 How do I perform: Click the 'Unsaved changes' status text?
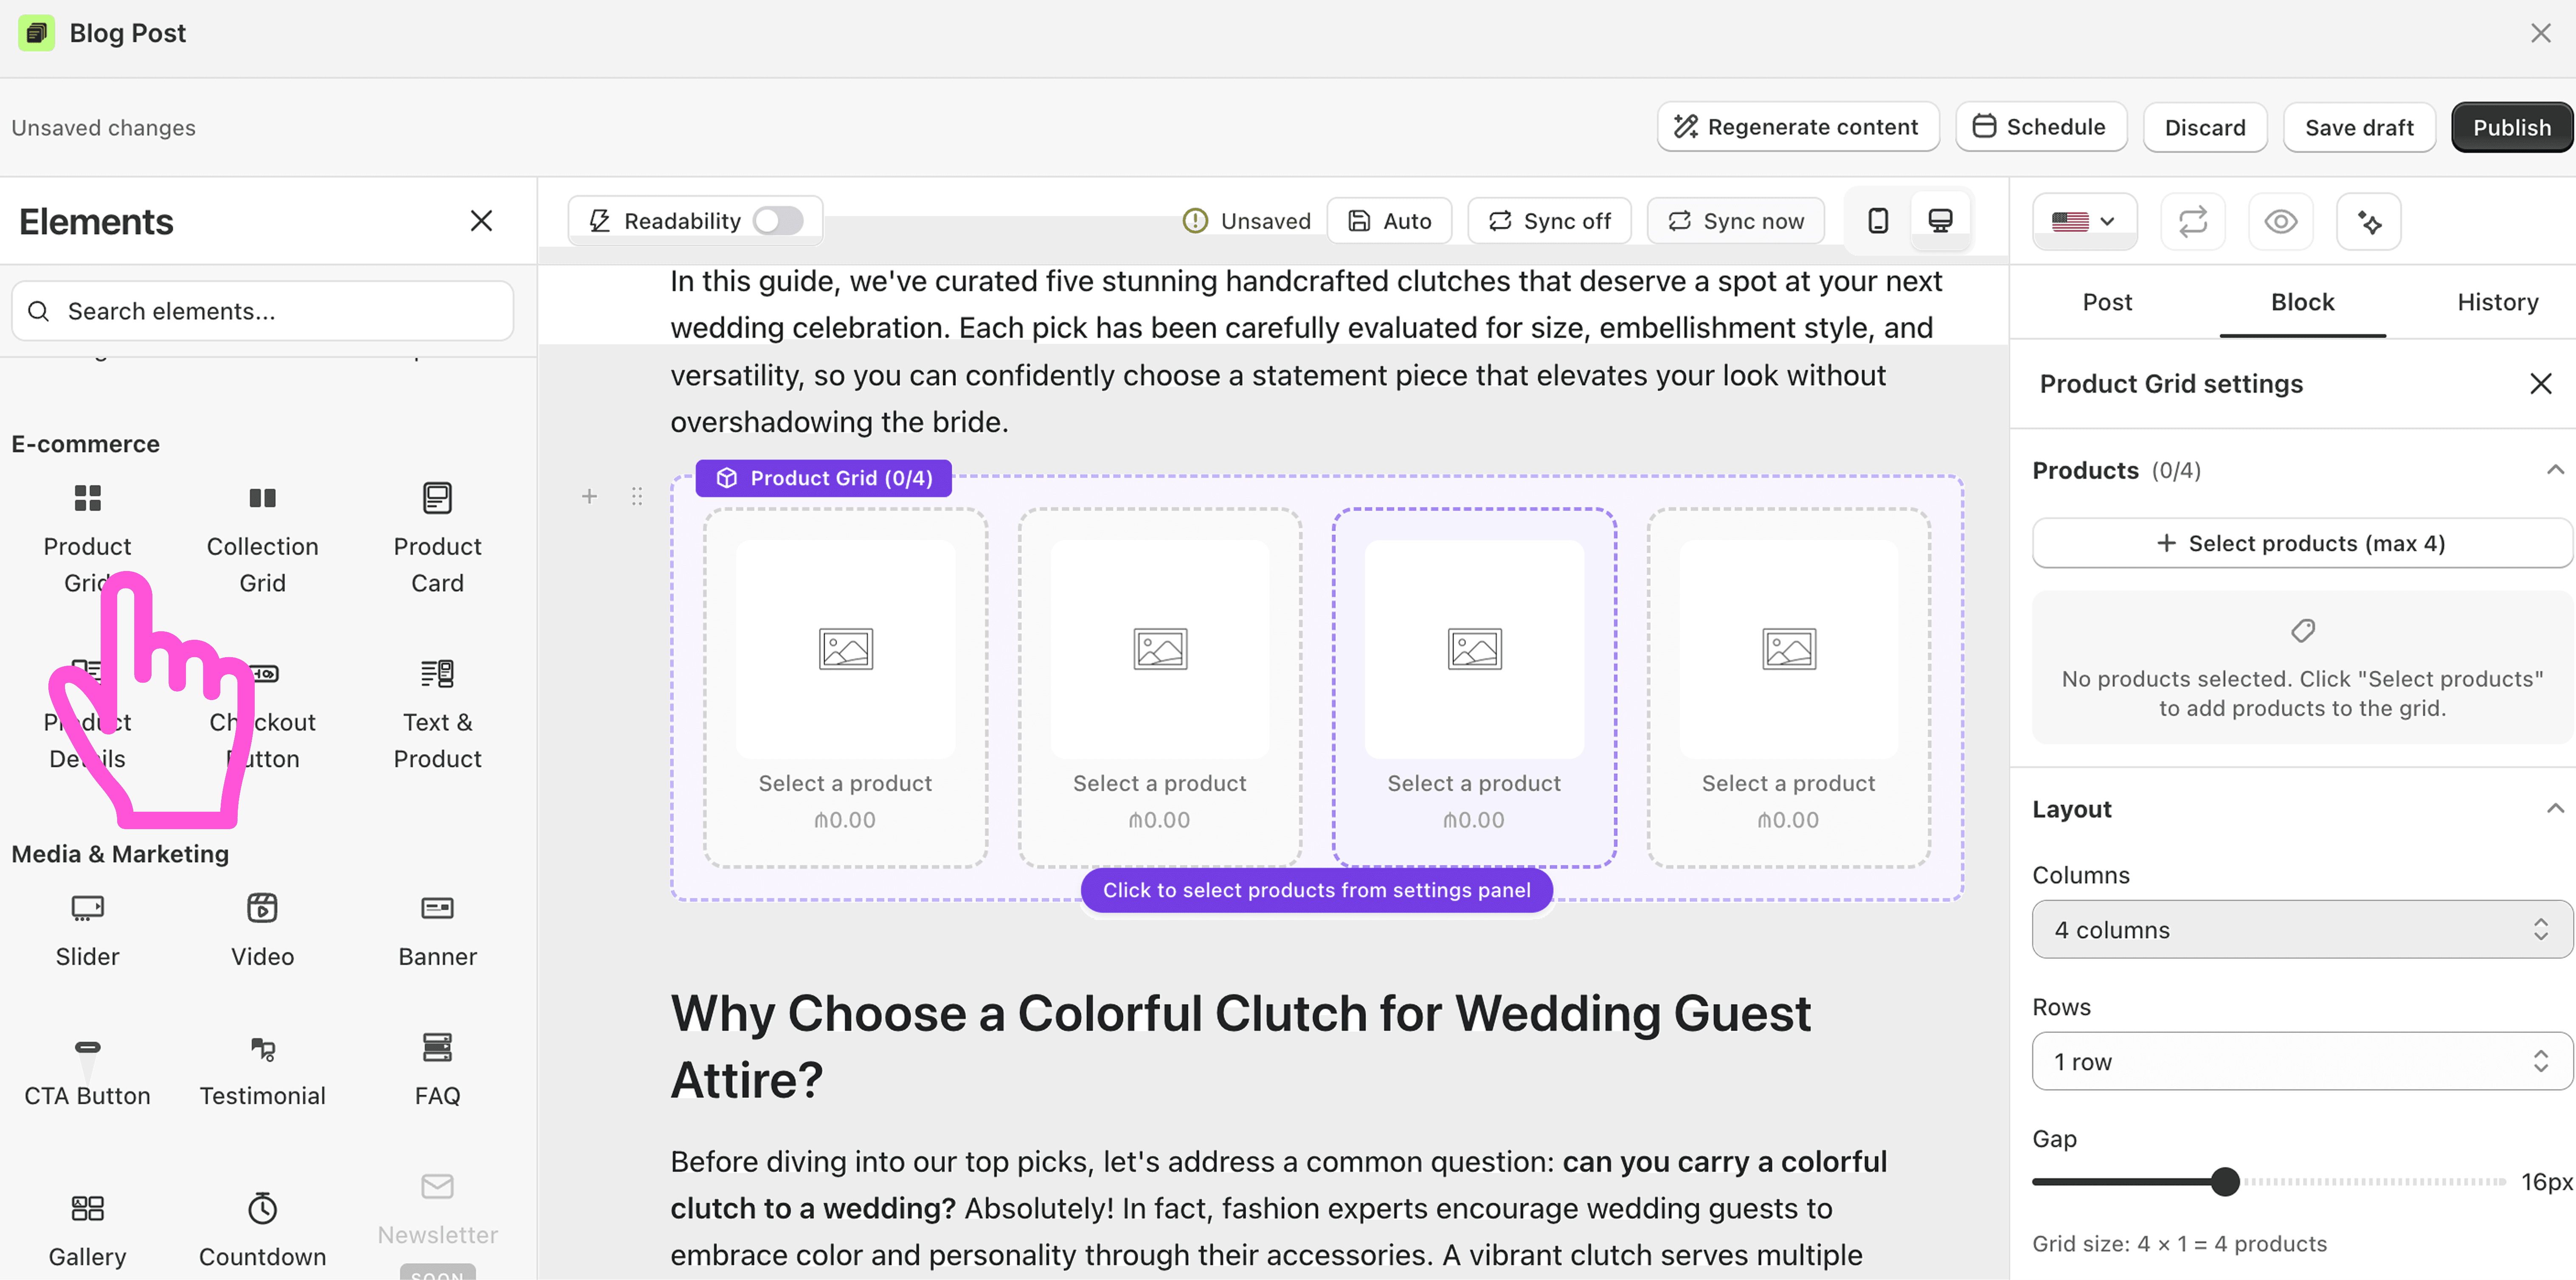[103, 128]
